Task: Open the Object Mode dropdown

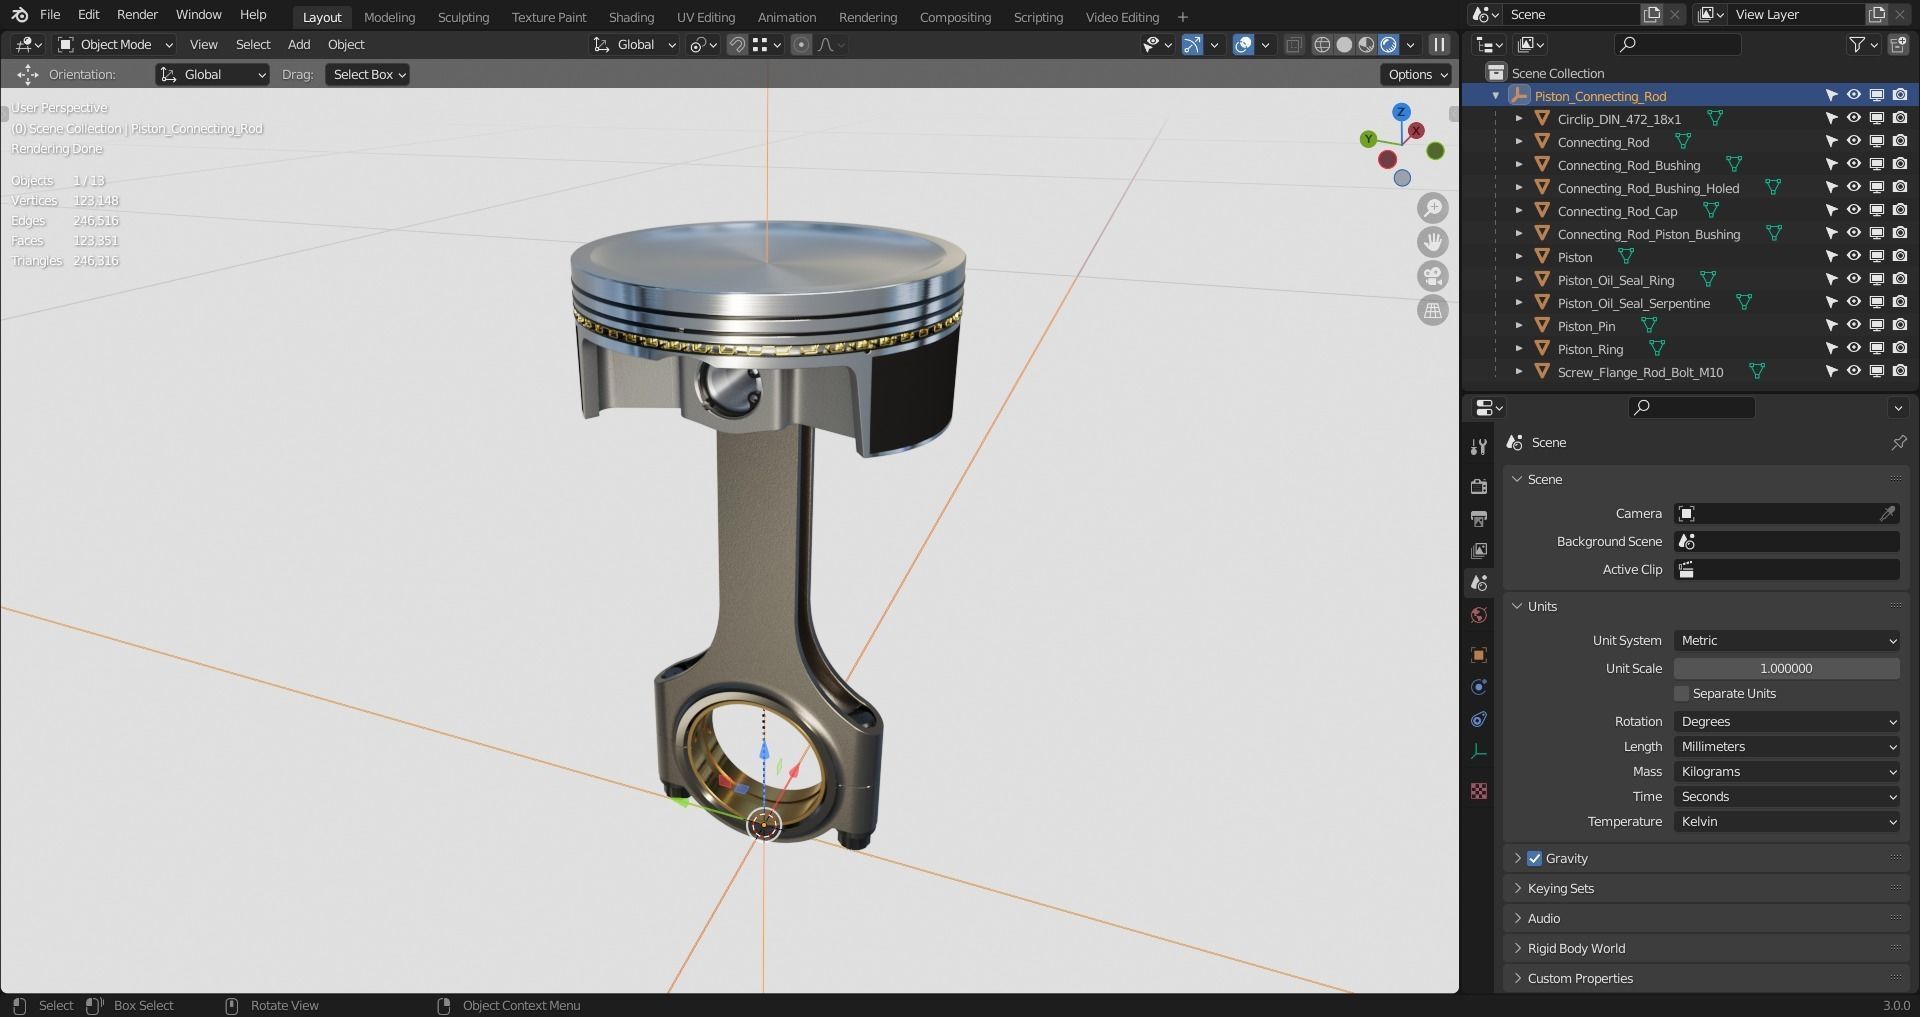Action: click(x=115, y=44)
